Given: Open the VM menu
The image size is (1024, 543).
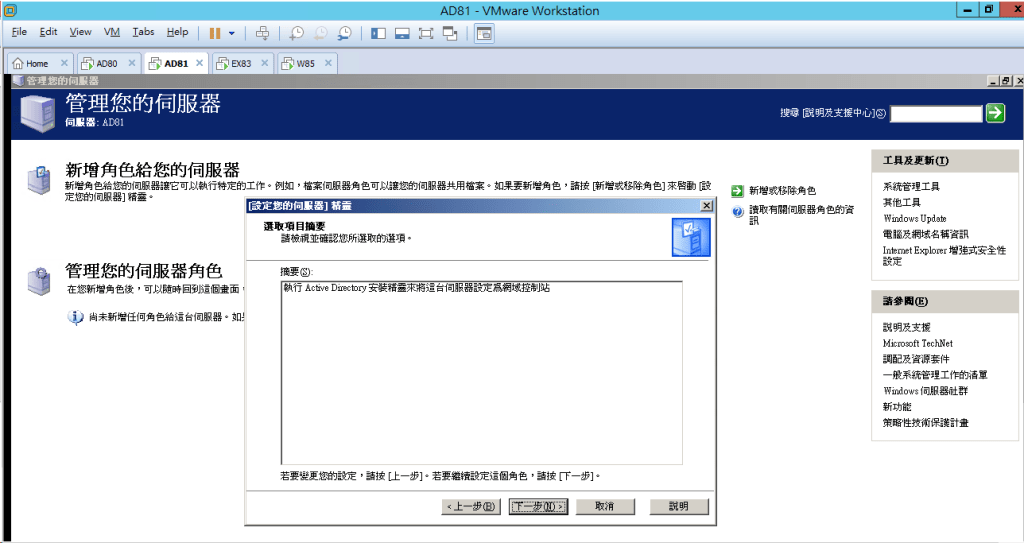Looking at the screenshot, I should (112, 32).
